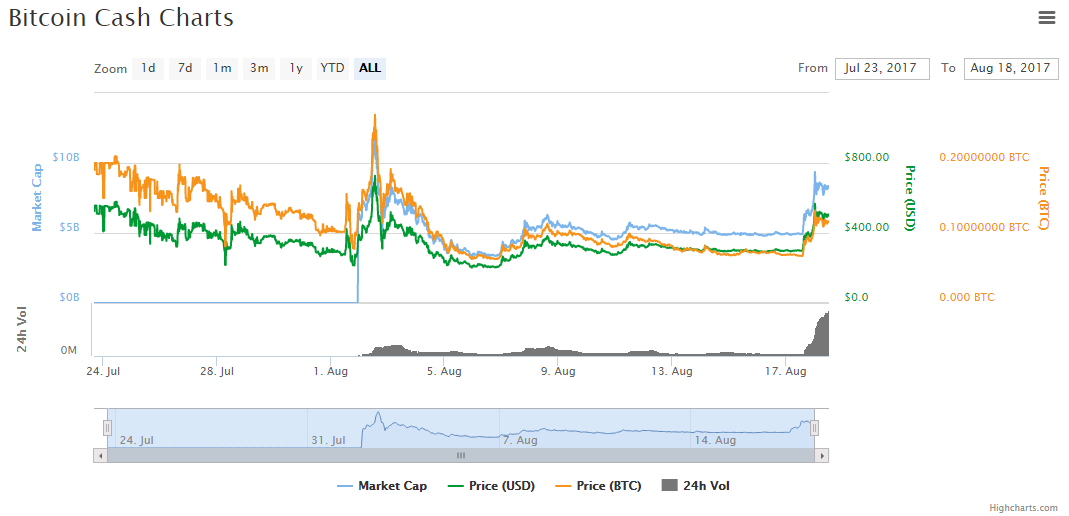Click the navigator left scroll arrow

pos(99,455)
